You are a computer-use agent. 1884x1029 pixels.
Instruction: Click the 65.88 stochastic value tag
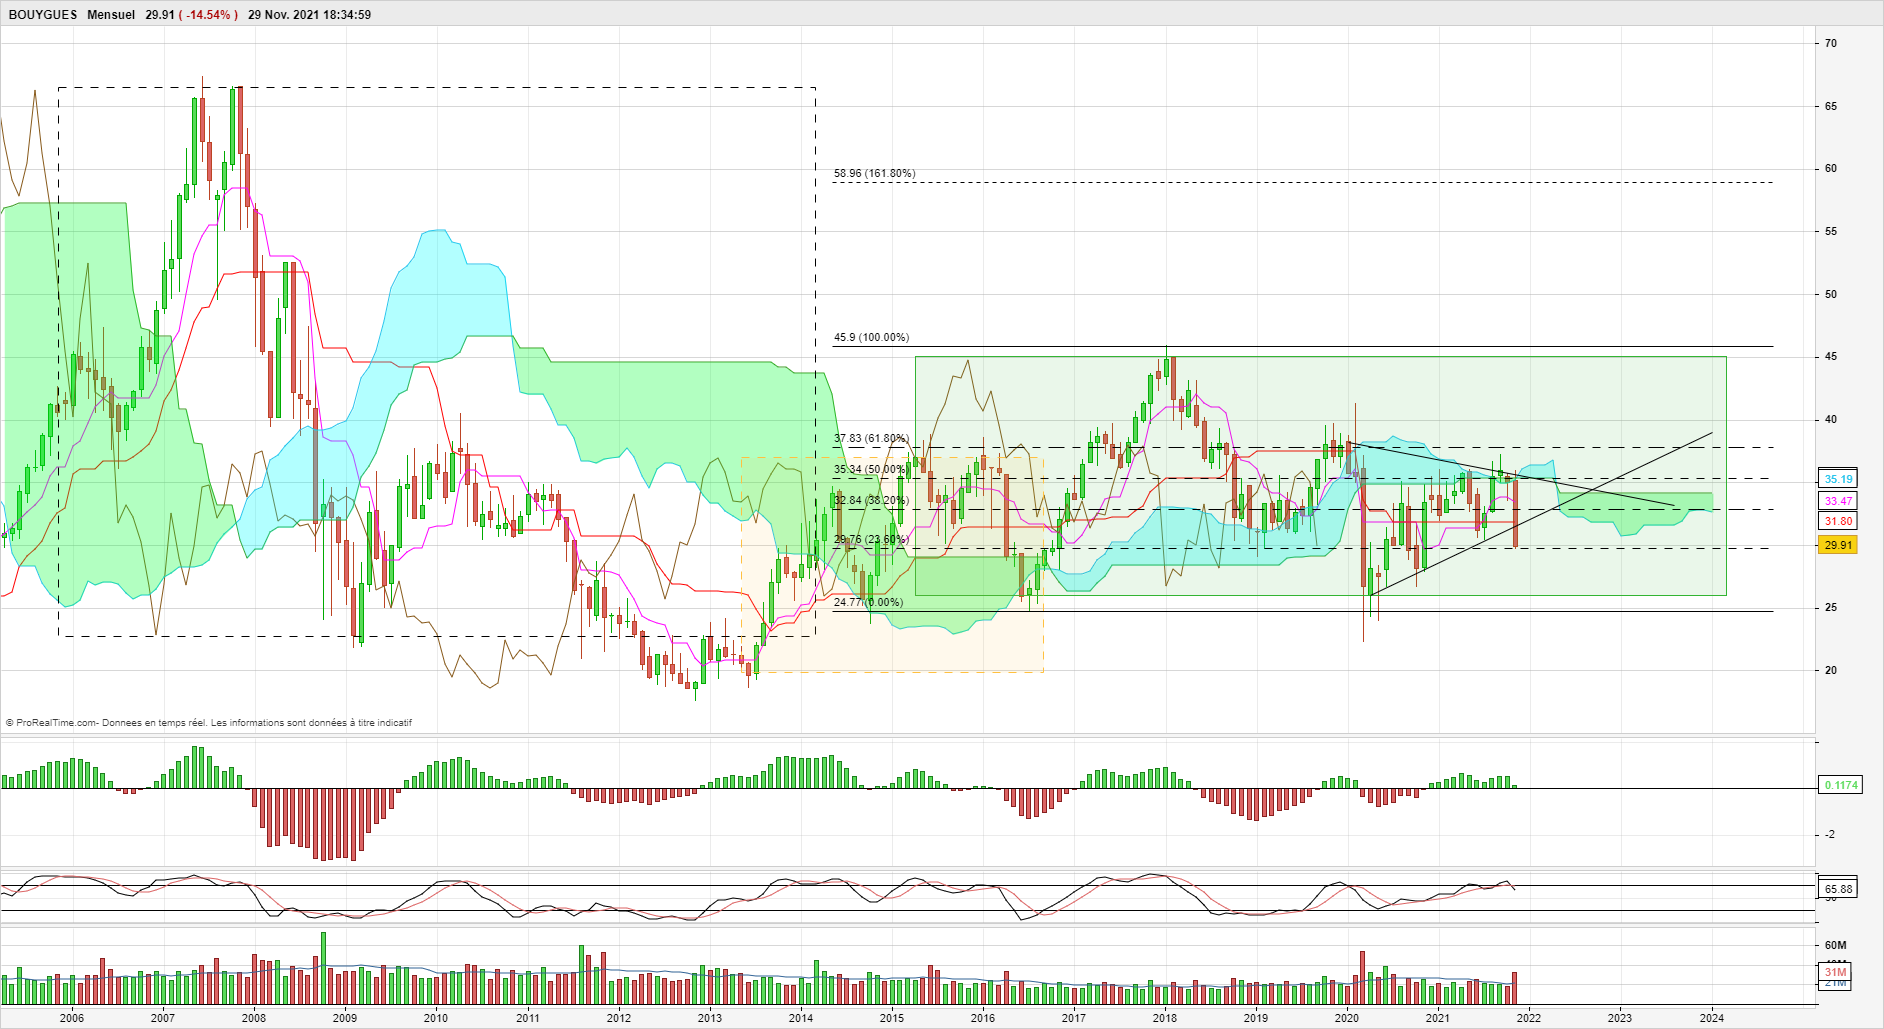click(x=1838, y=888)
